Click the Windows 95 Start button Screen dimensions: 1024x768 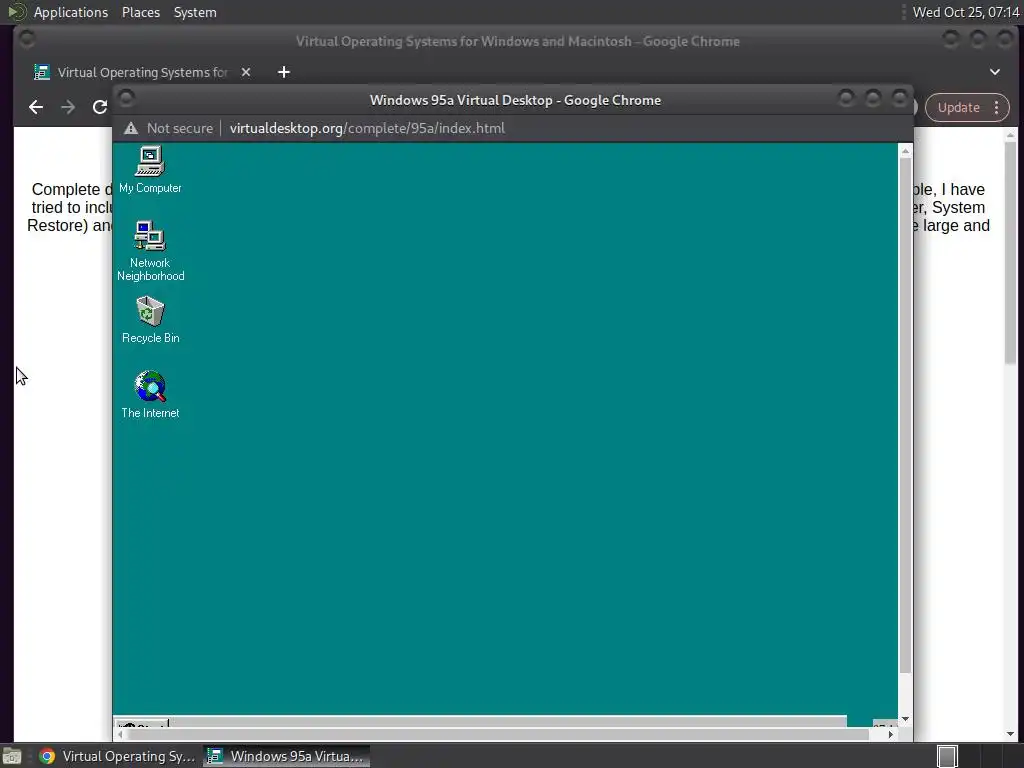pyautogui.click(x=142, y=724)
